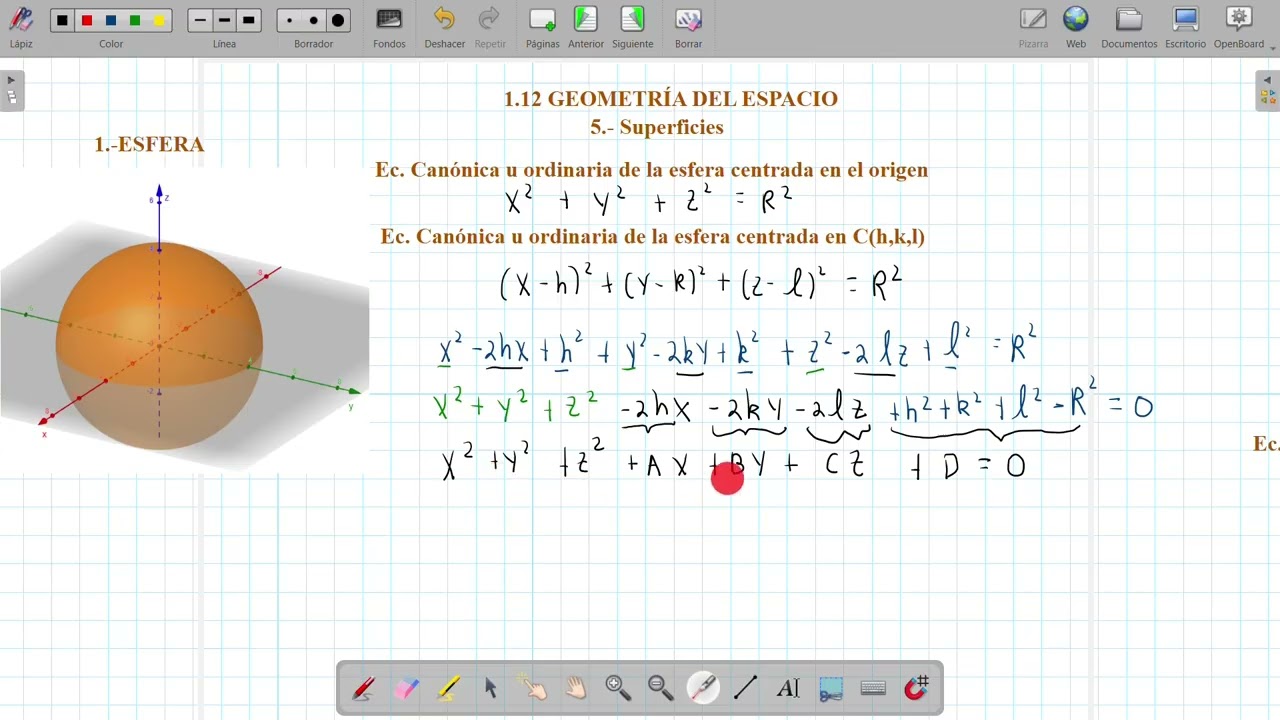Add a new page with Páginas

tap(543, 27)
